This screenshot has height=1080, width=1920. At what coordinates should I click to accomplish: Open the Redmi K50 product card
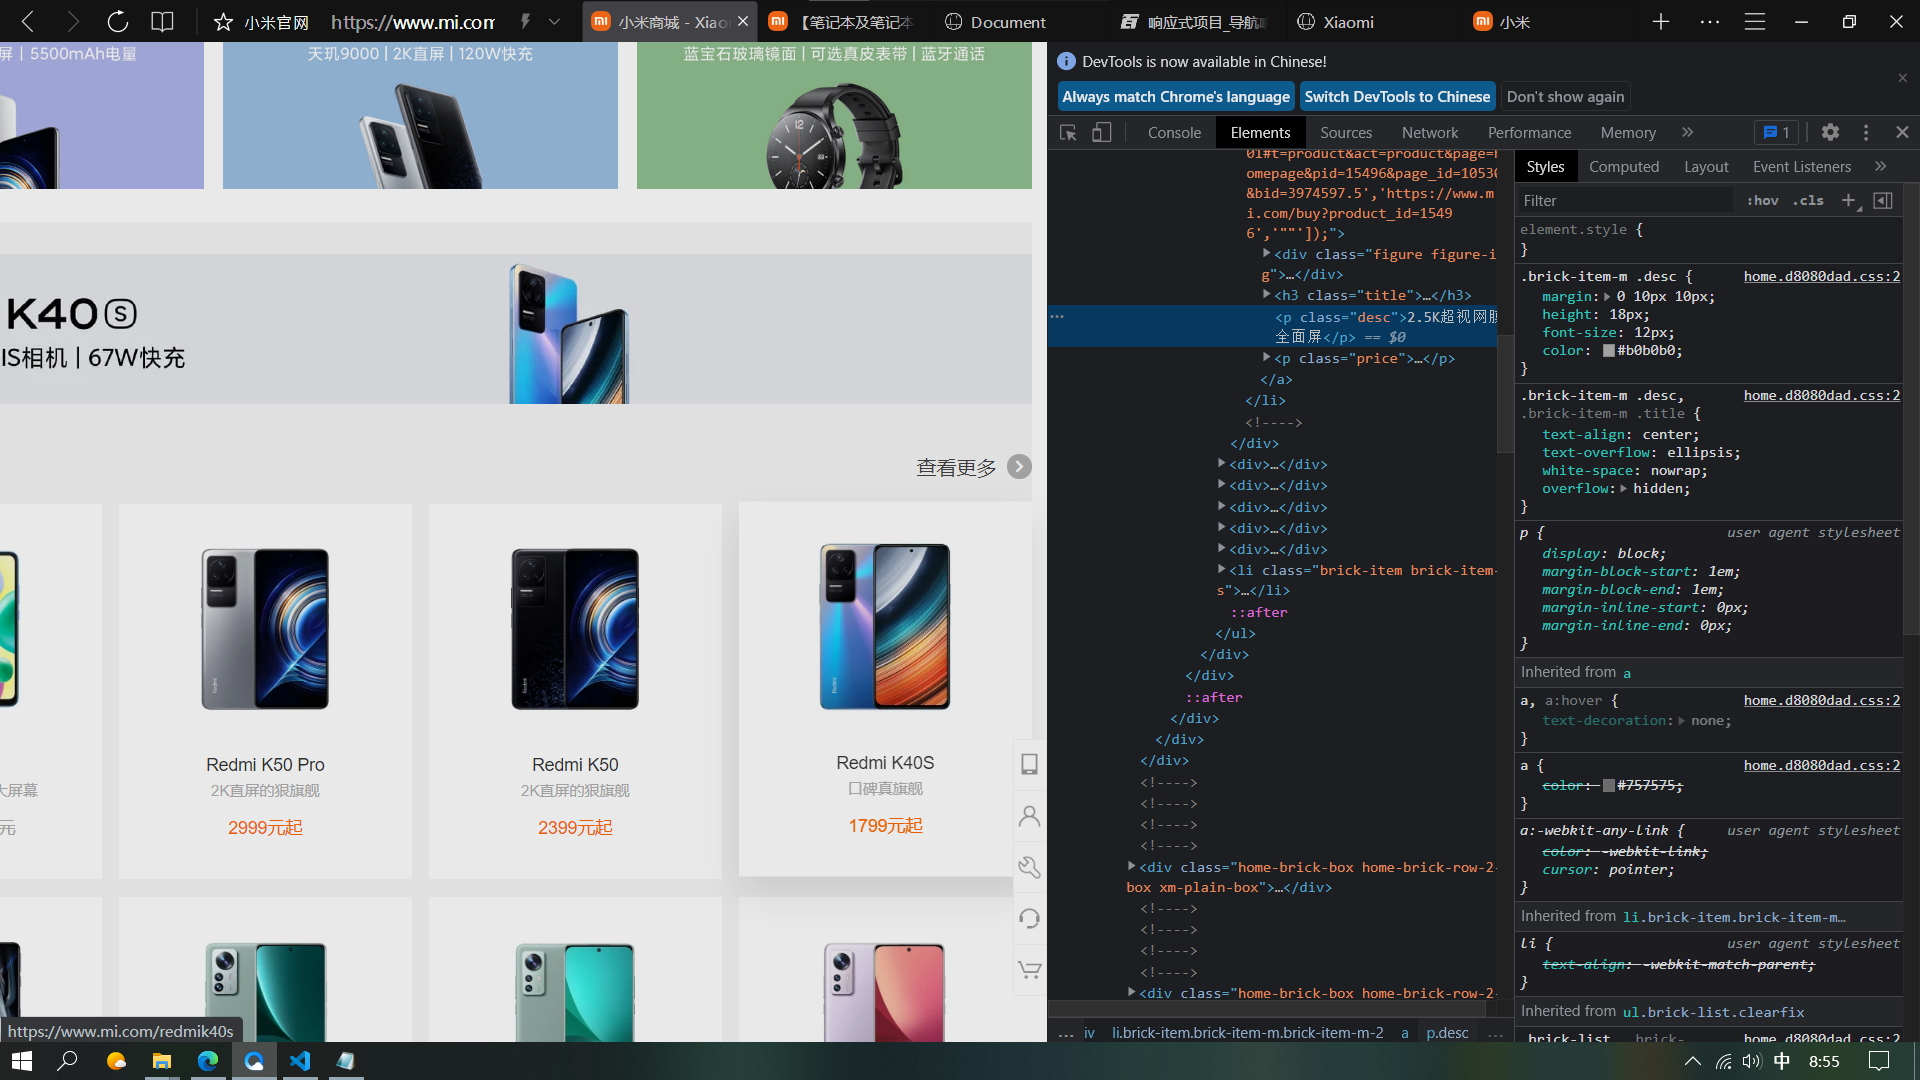[x=575, y=691]
